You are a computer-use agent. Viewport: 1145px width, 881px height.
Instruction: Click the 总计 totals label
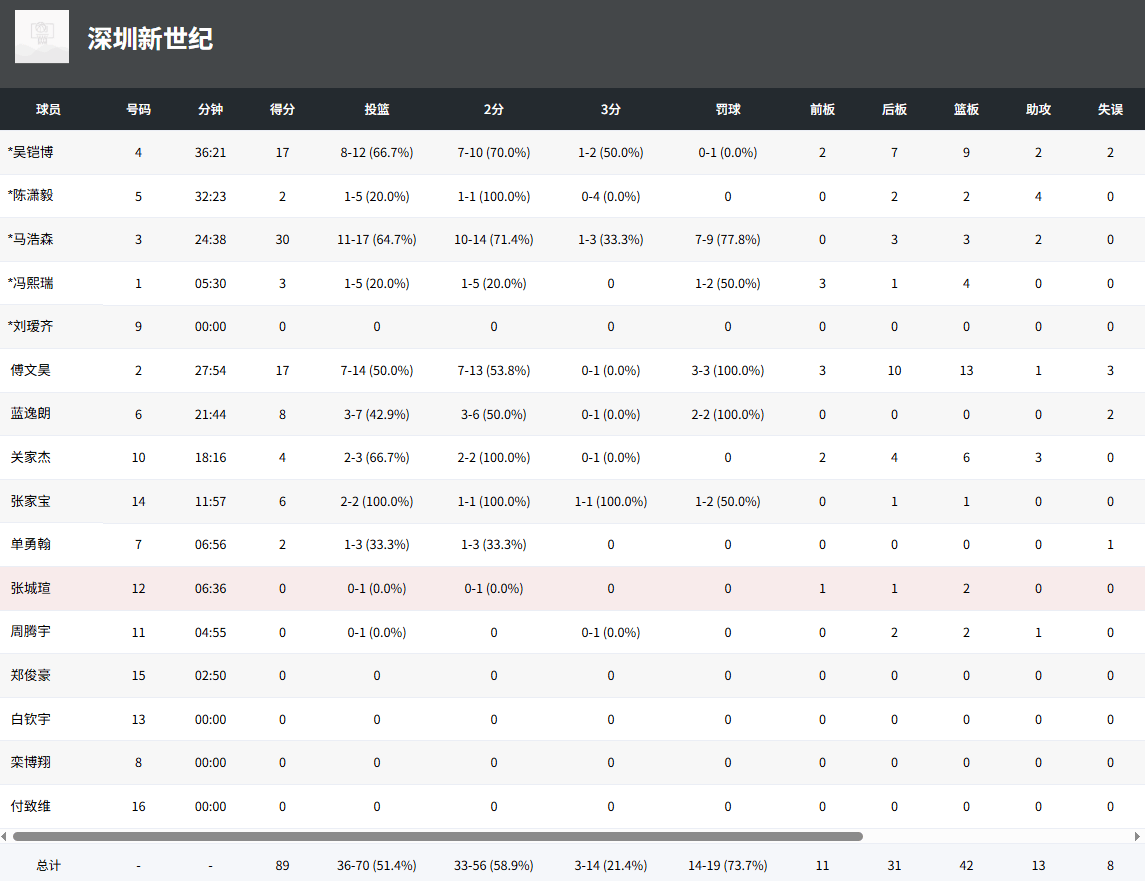coord(48,866)
